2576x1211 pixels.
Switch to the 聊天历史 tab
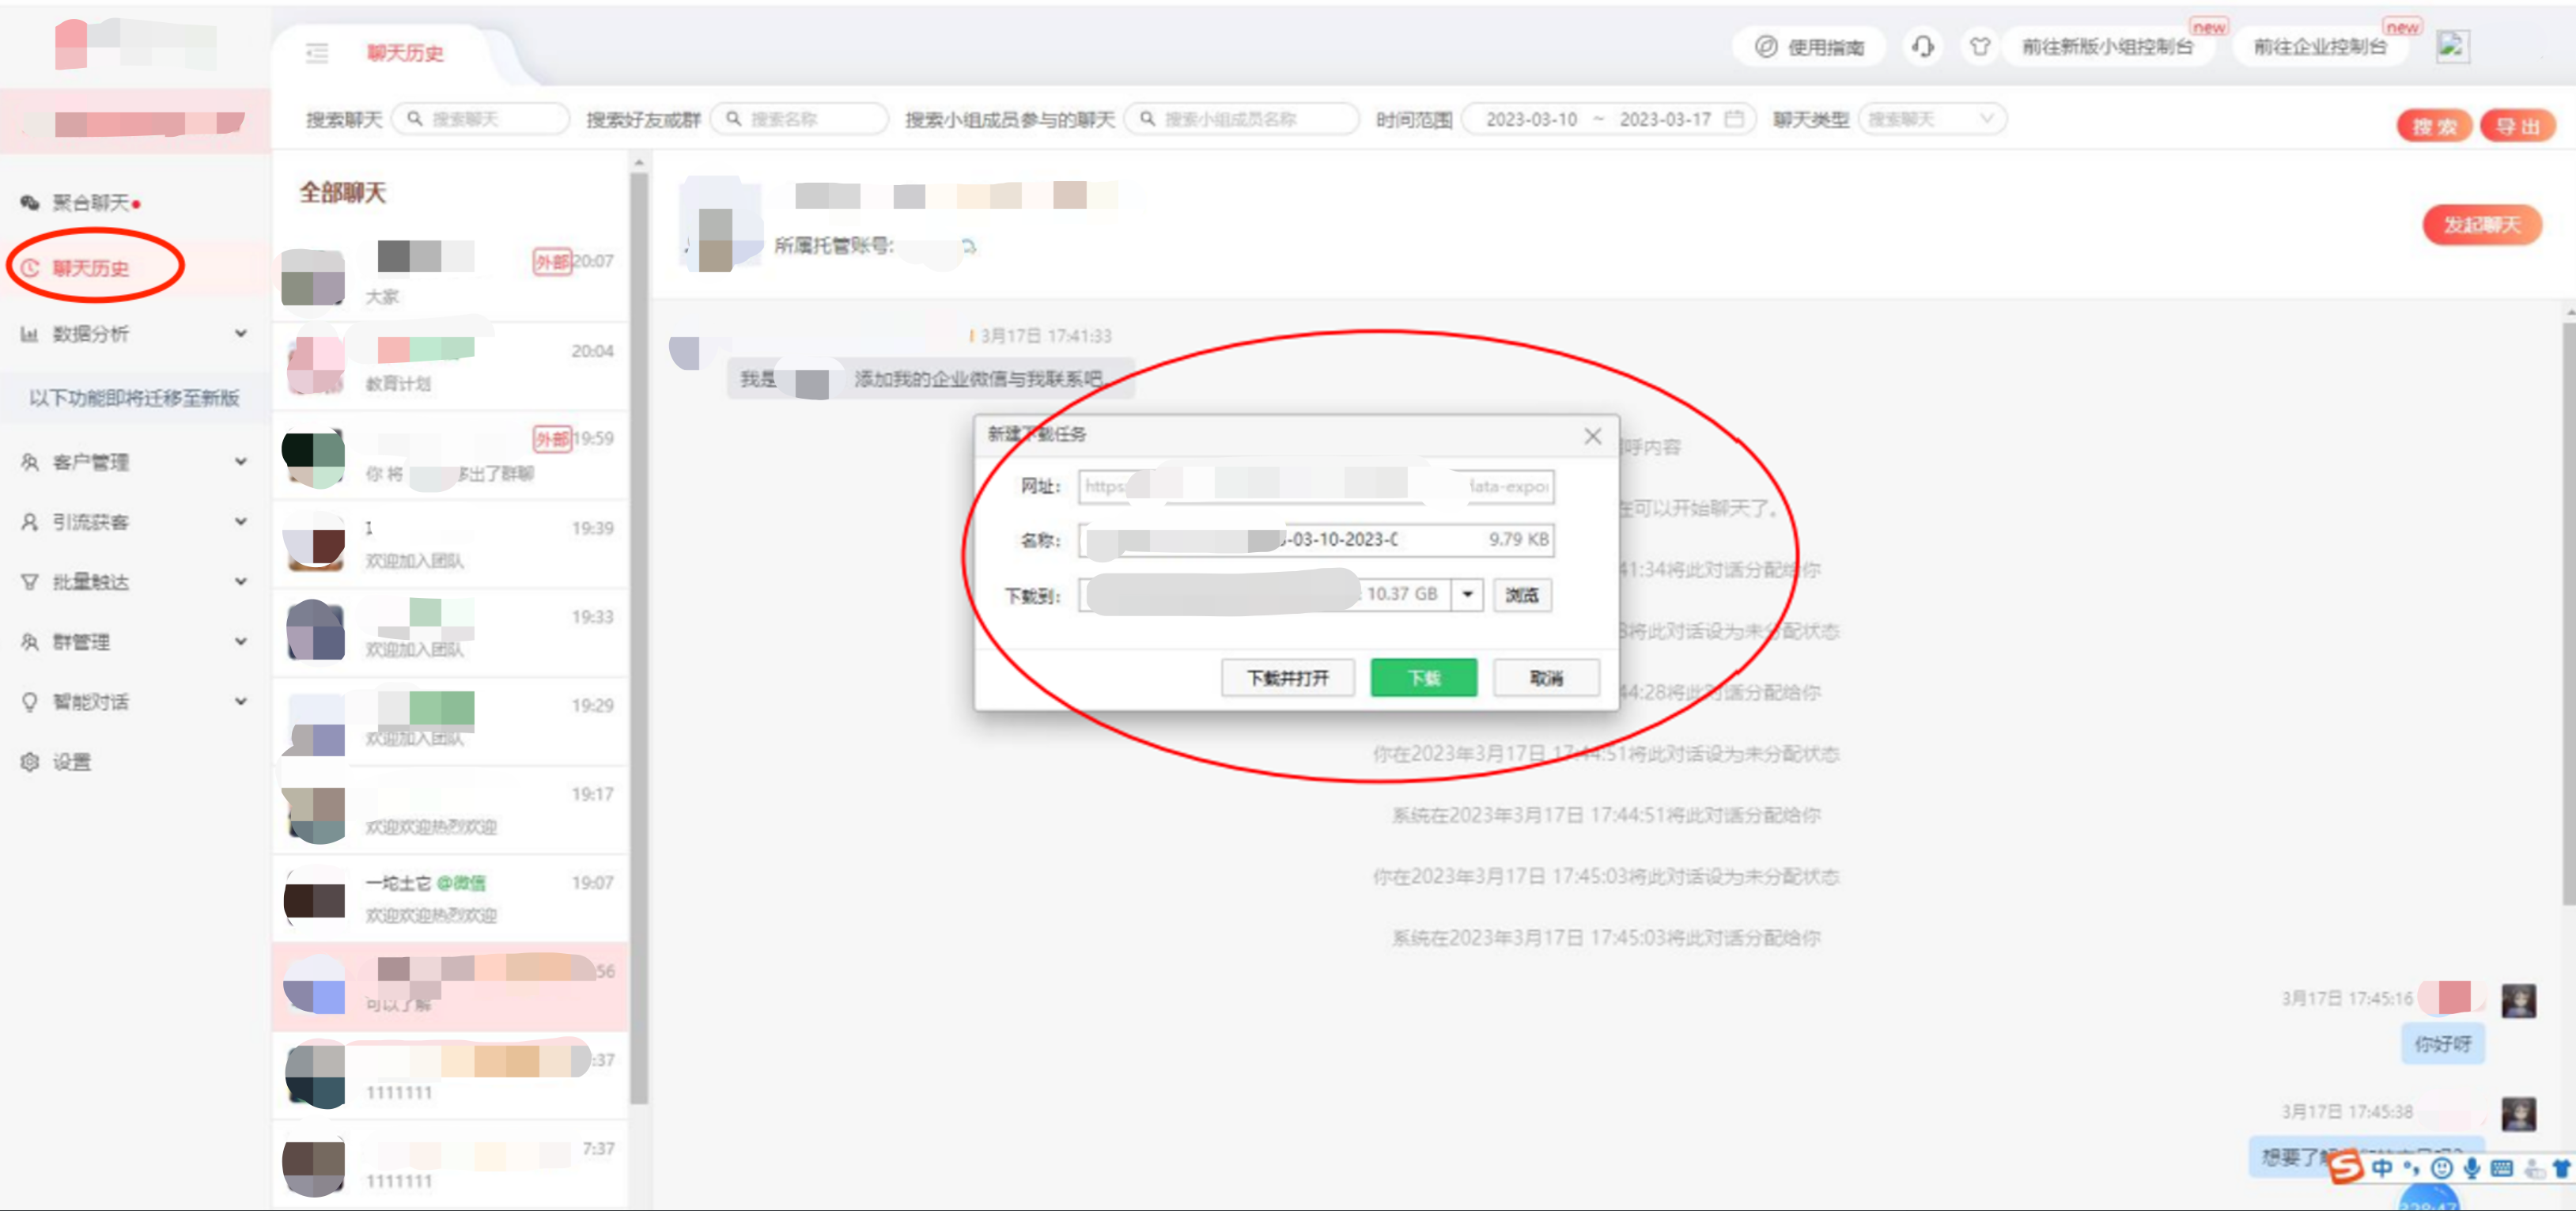[405, 53]
